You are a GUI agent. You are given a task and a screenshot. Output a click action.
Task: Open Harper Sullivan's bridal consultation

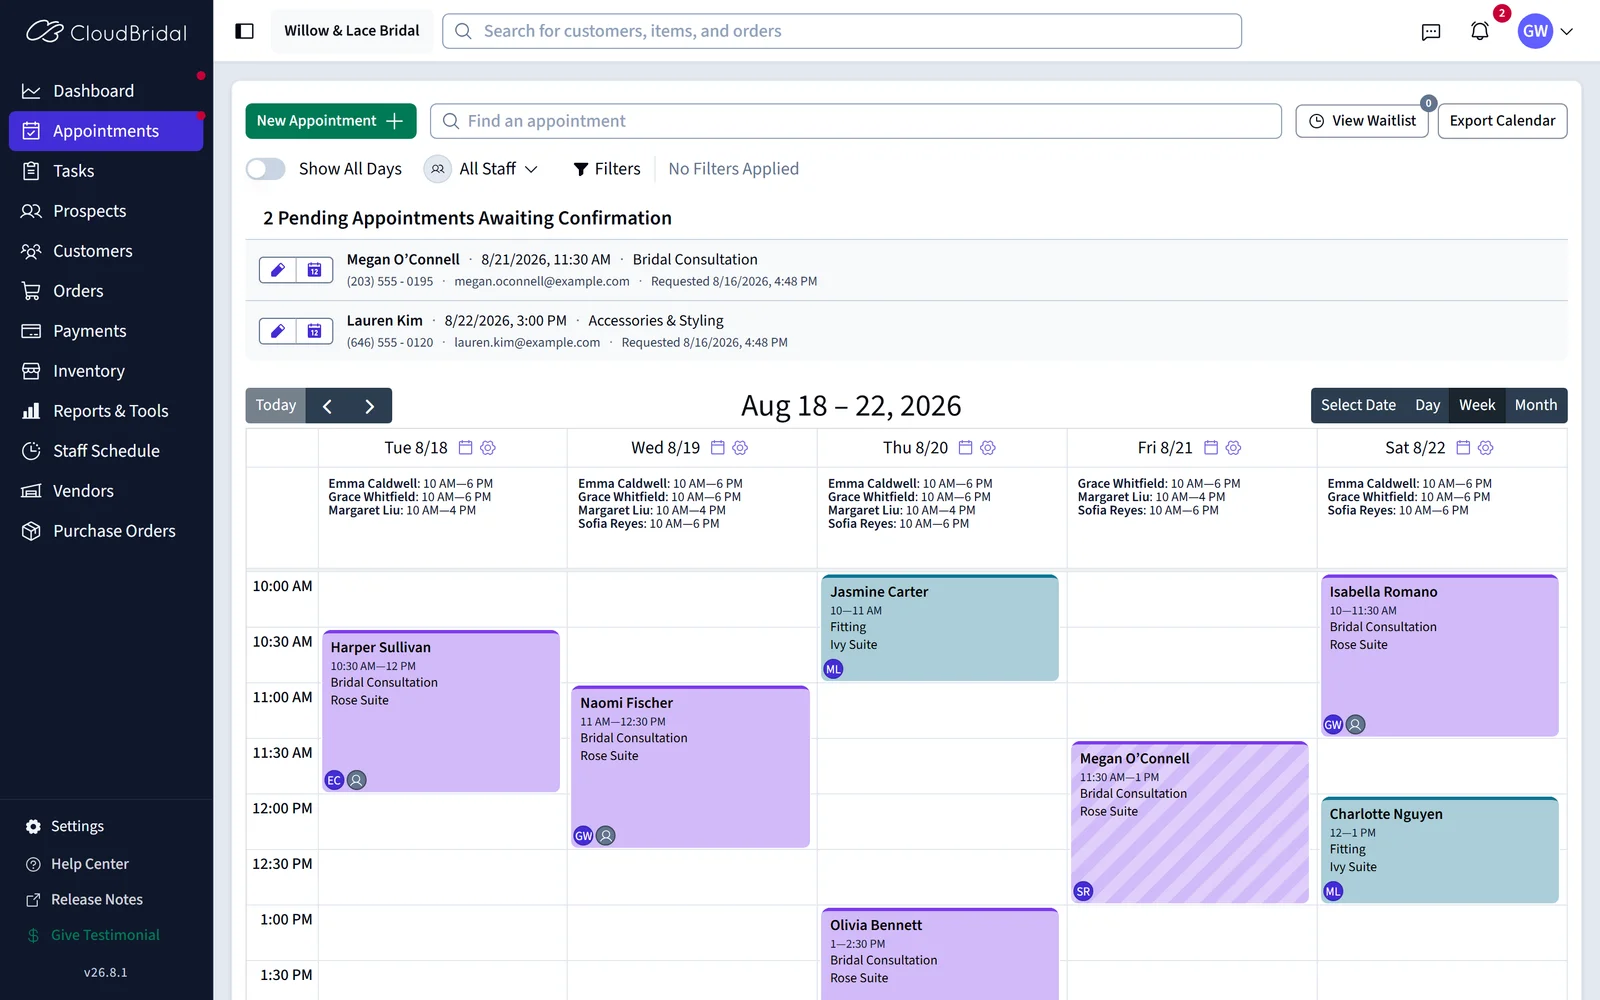[441, 711]
